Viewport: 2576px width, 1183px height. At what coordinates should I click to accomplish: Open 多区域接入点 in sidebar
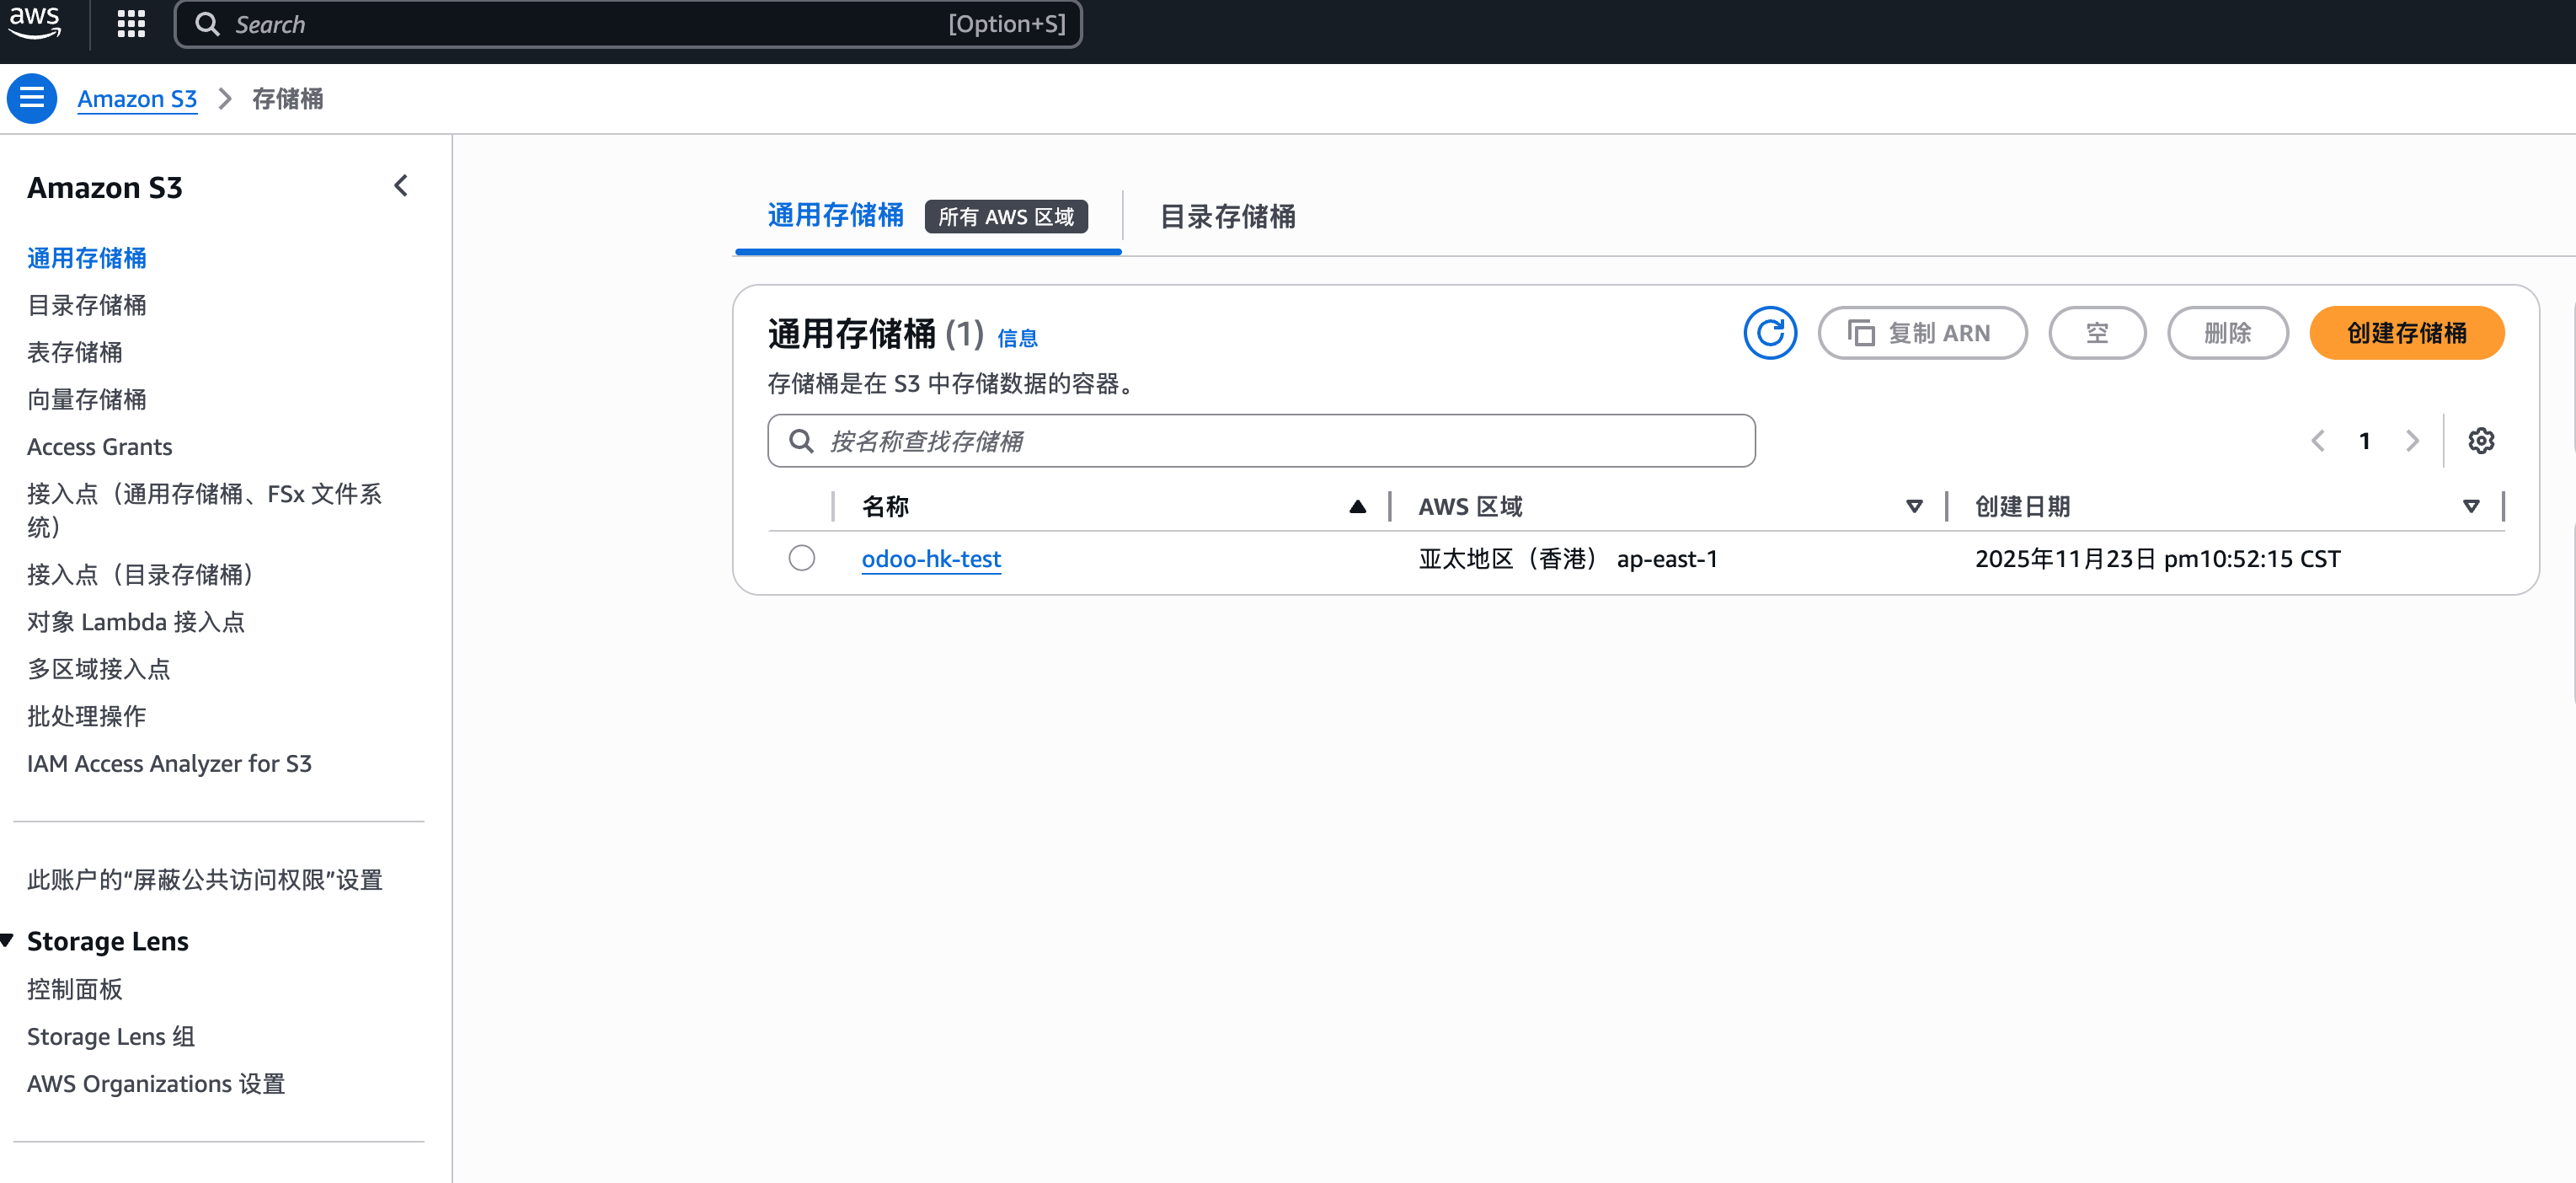[99, 669]
